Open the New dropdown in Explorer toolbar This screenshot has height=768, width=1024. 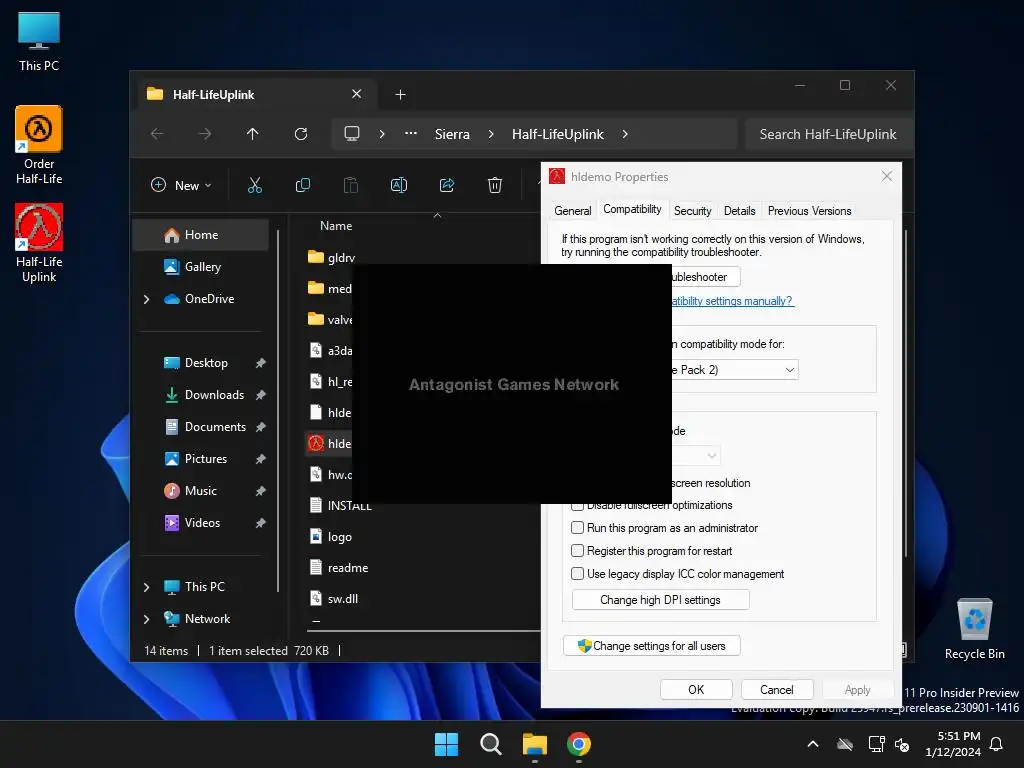coord(182,185)
